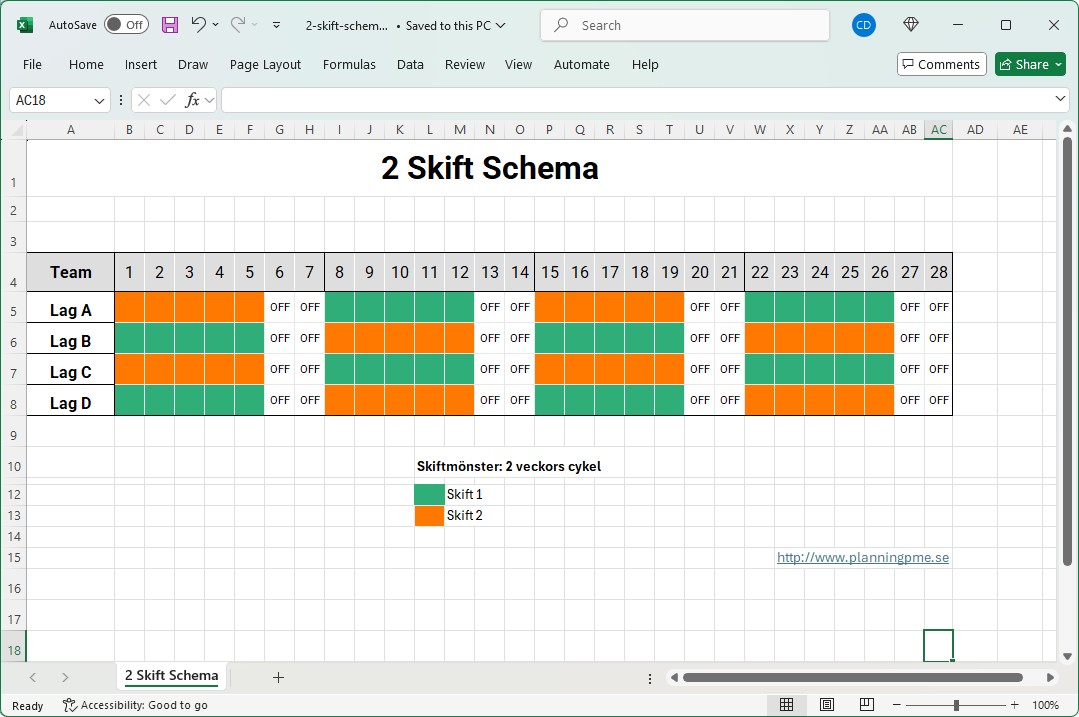Open the Formulas ribbon tab
This screenshot has width=1079, height=717.
click(x=349, y=64)
